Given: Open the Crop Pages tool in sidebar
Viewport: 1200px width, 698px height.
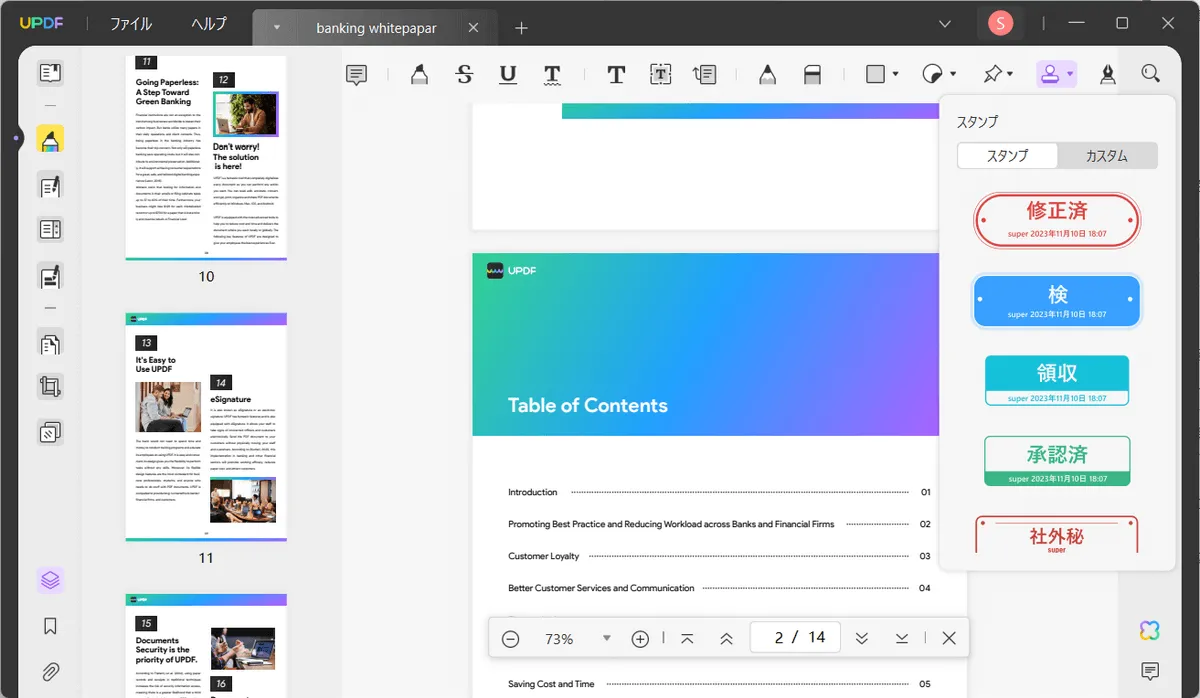Looking at the screenshot, I should [x=50, y=387].
